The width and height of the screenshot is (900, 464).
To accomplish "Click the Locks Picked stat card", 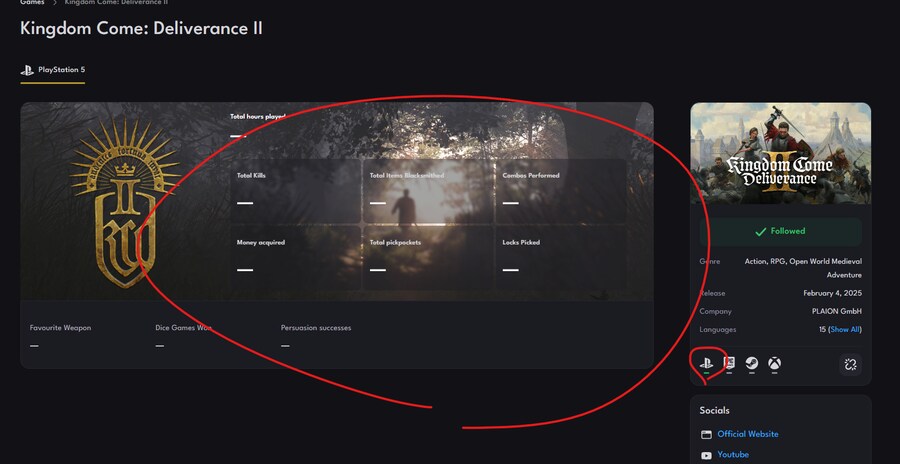I will coord(561,258).
